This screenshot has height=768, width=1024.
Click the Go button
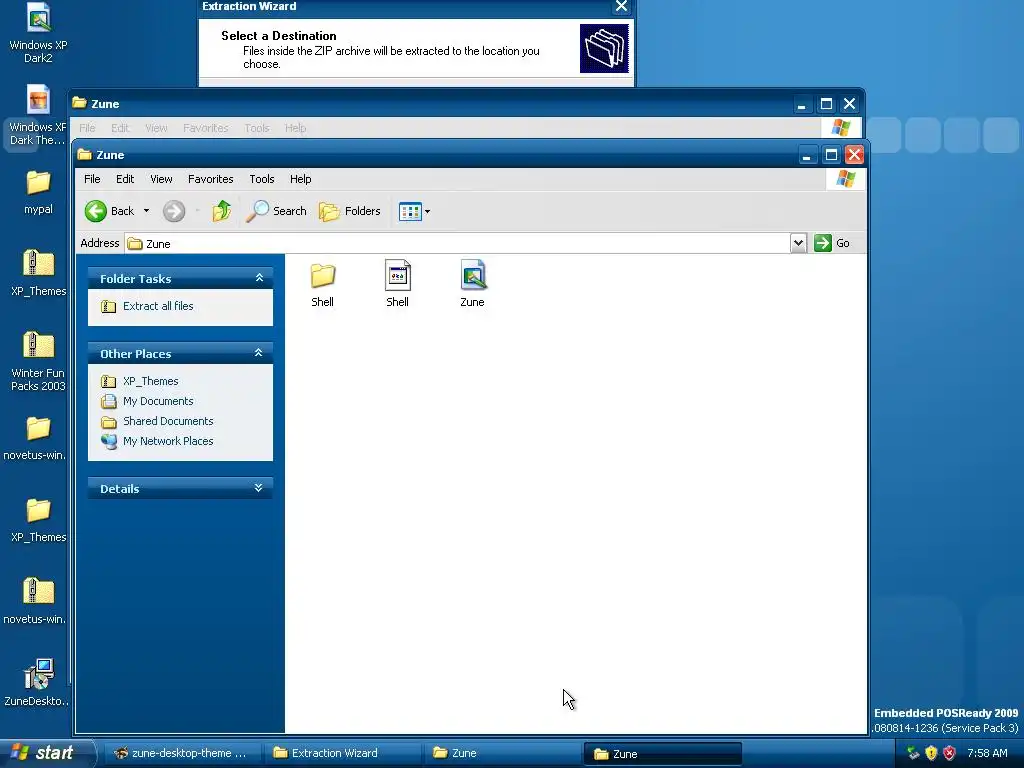click(x=832, y=243)
